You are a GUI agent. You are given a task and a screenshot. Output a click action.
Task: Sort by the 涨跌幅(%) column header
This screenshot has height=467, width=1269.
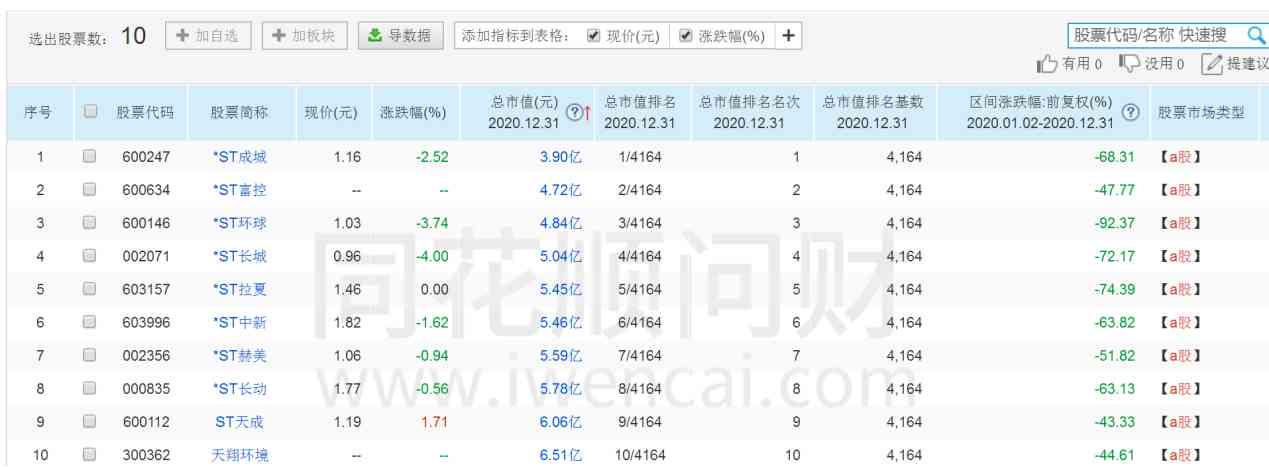pyautogui.click(x=413, y=112)
